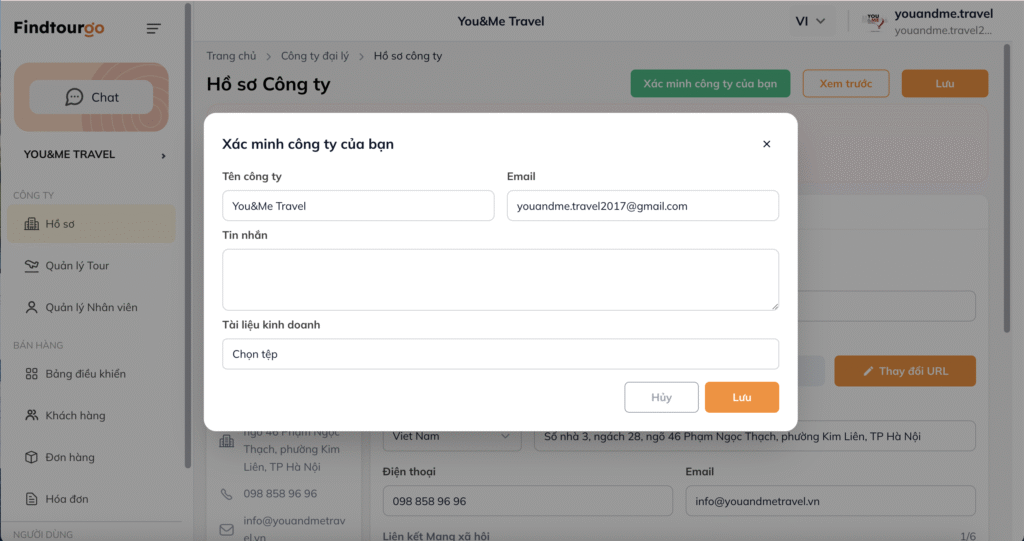Go to Trang chủ breadcrumb
The height and width of the screenshot is (541, 1024).
coord(231,56)
